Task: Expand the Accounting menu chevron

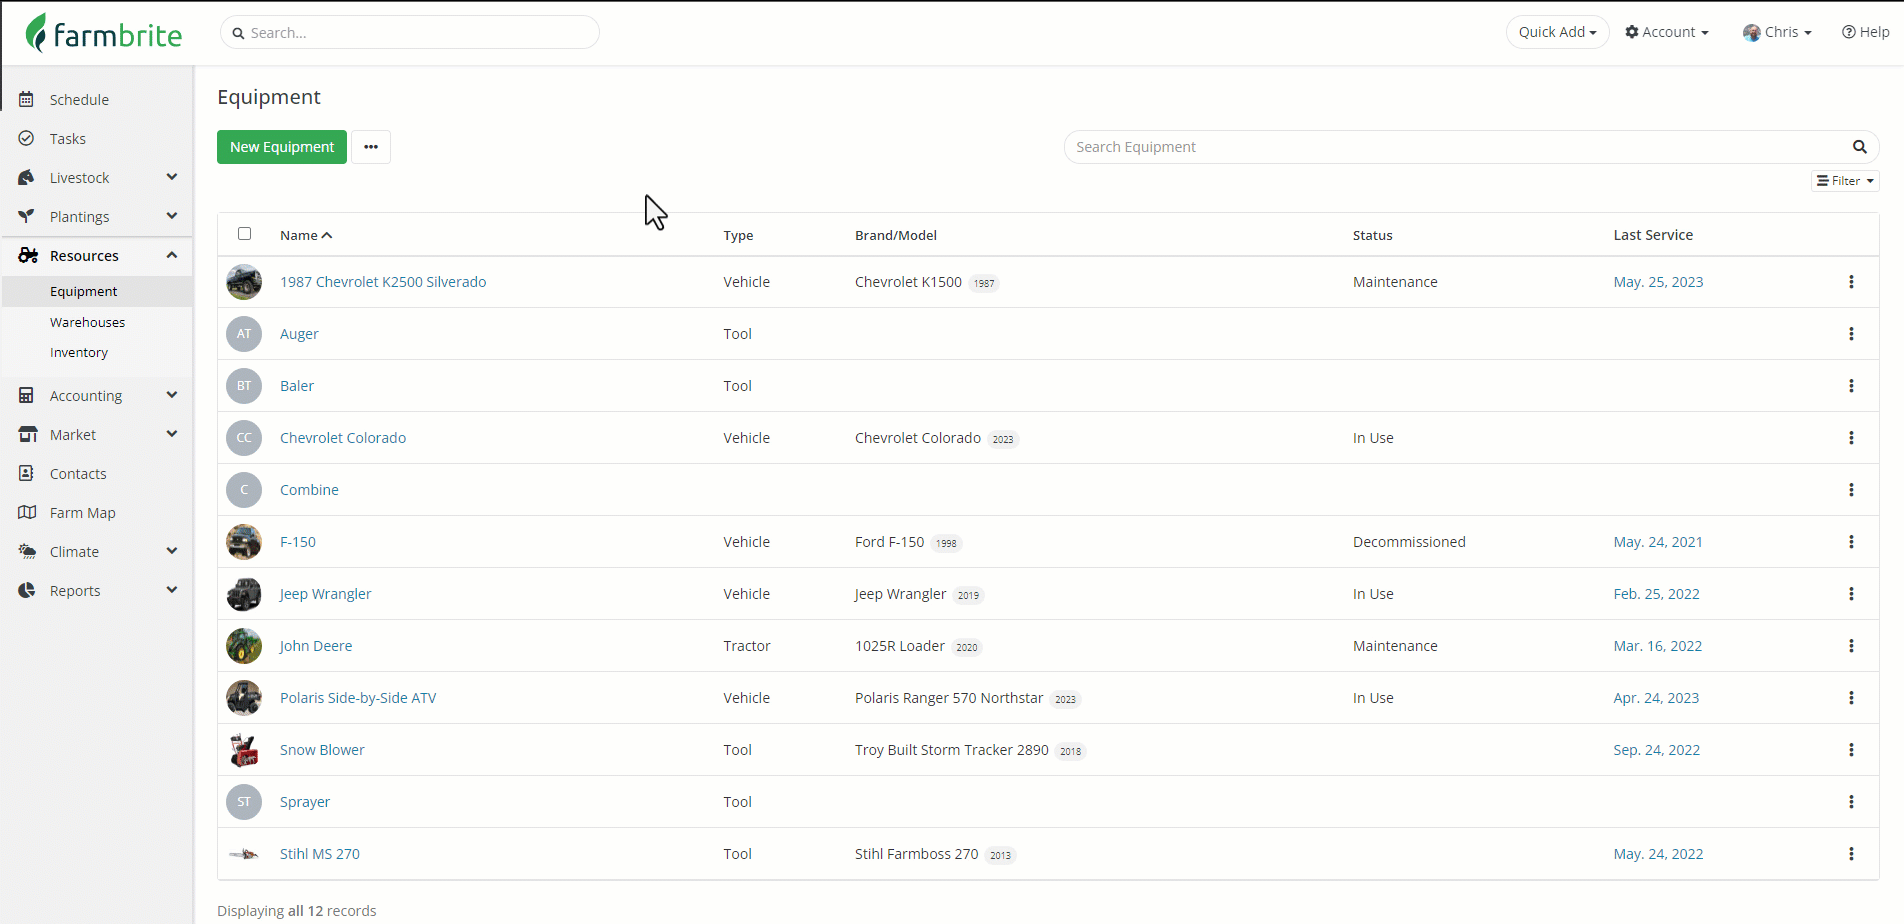Action: 172,395
